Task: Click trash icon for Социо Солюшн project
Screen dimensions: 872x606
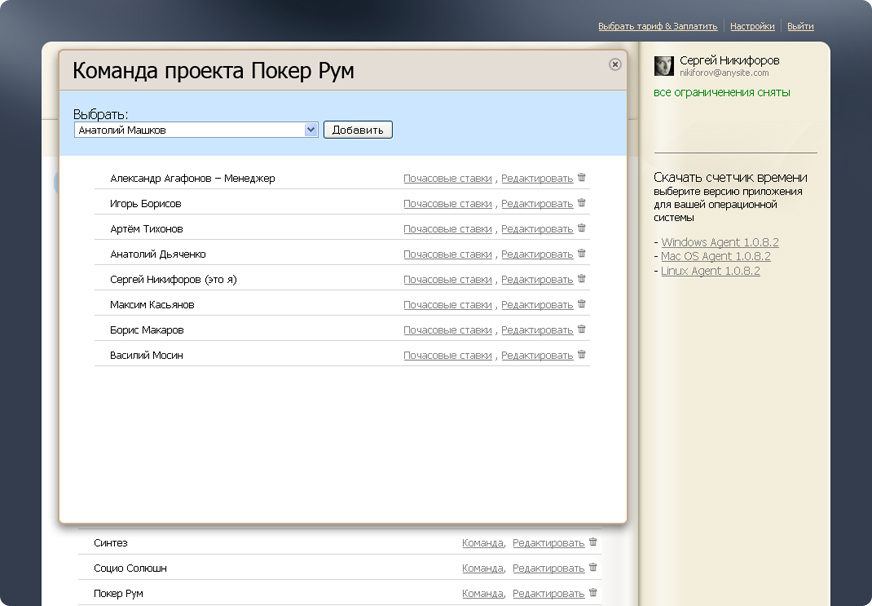Action: pos(593,568)
